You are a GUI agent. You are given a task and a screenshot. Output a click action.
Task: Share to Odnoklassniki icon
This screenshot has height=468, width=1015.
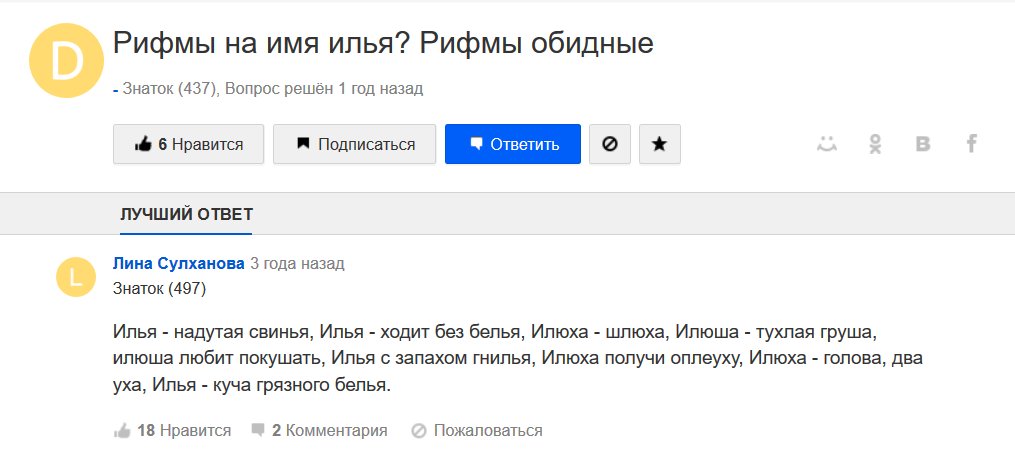(x=875, y=144)
